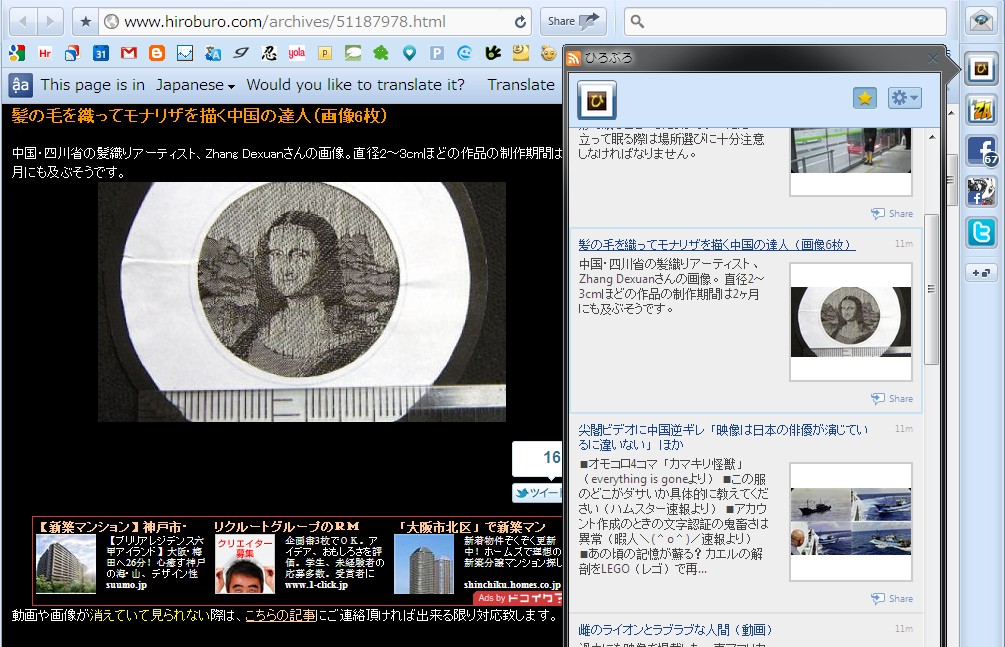Focus the browser search field

pyautogui.click(x=785, y=21)
